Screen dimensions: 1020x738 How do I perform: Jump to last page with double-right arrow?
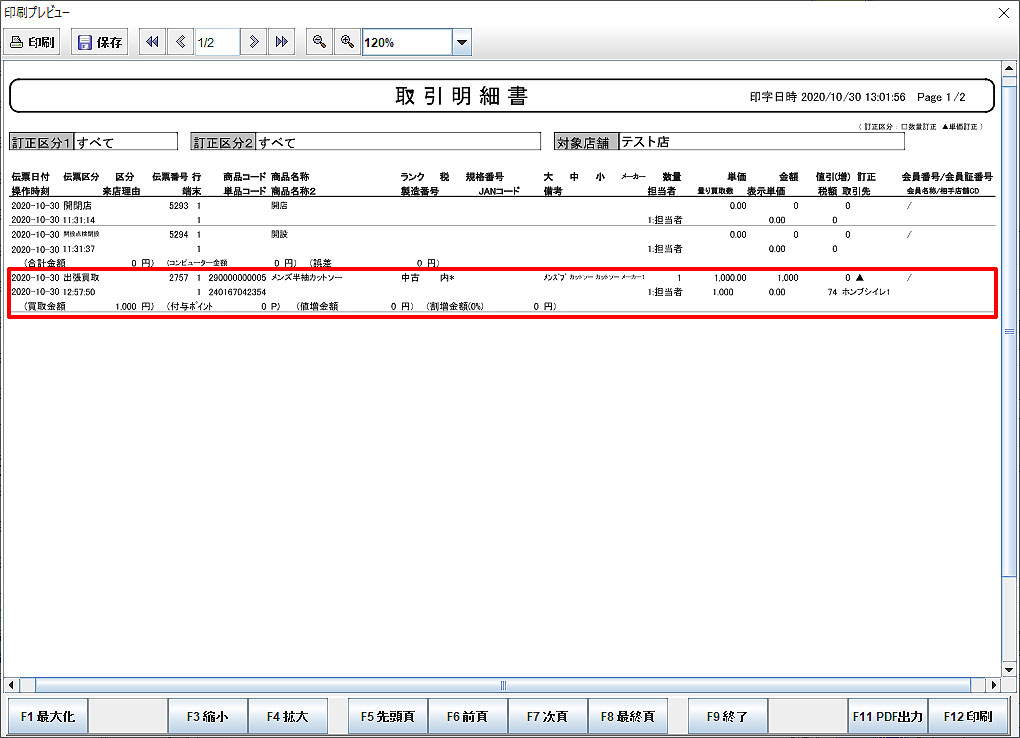pyautogui.click(x=282, y=42)
